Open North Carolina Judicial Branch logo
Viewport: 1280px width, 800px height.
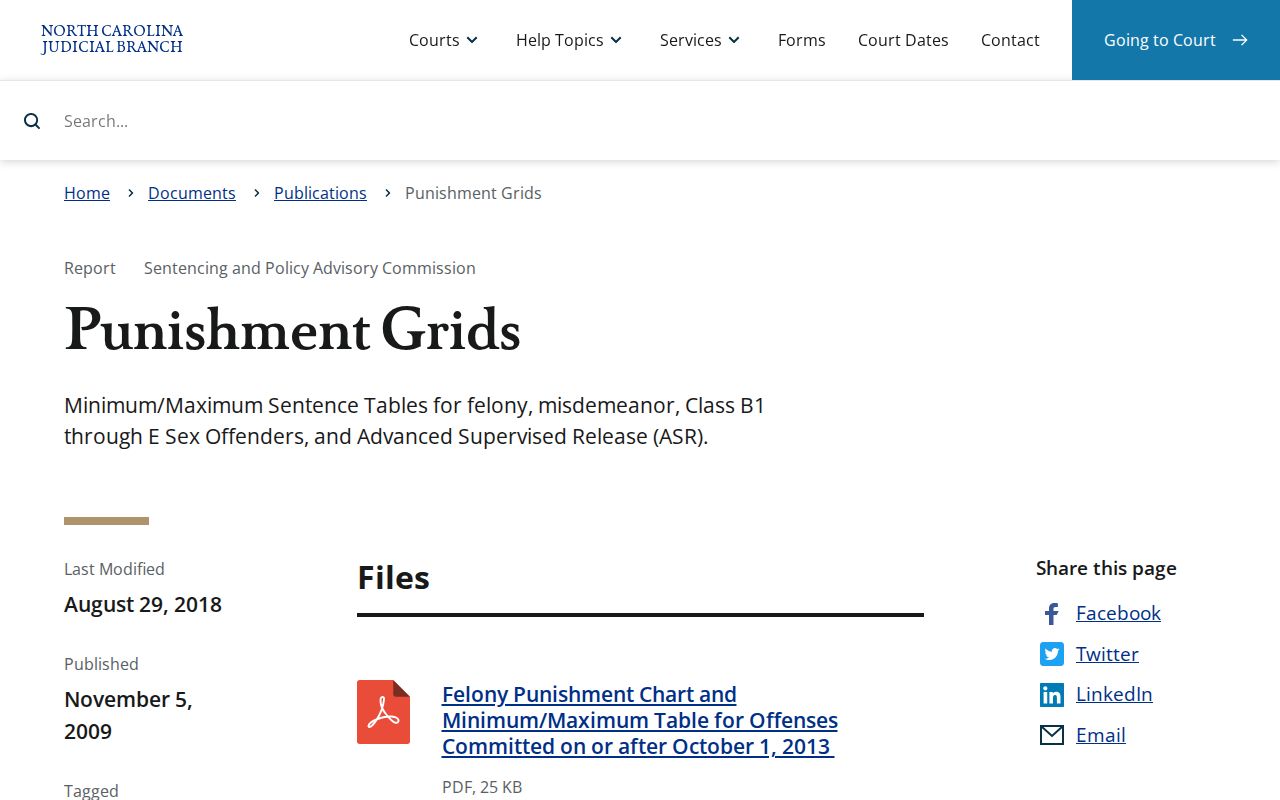[x=112, y=40]
